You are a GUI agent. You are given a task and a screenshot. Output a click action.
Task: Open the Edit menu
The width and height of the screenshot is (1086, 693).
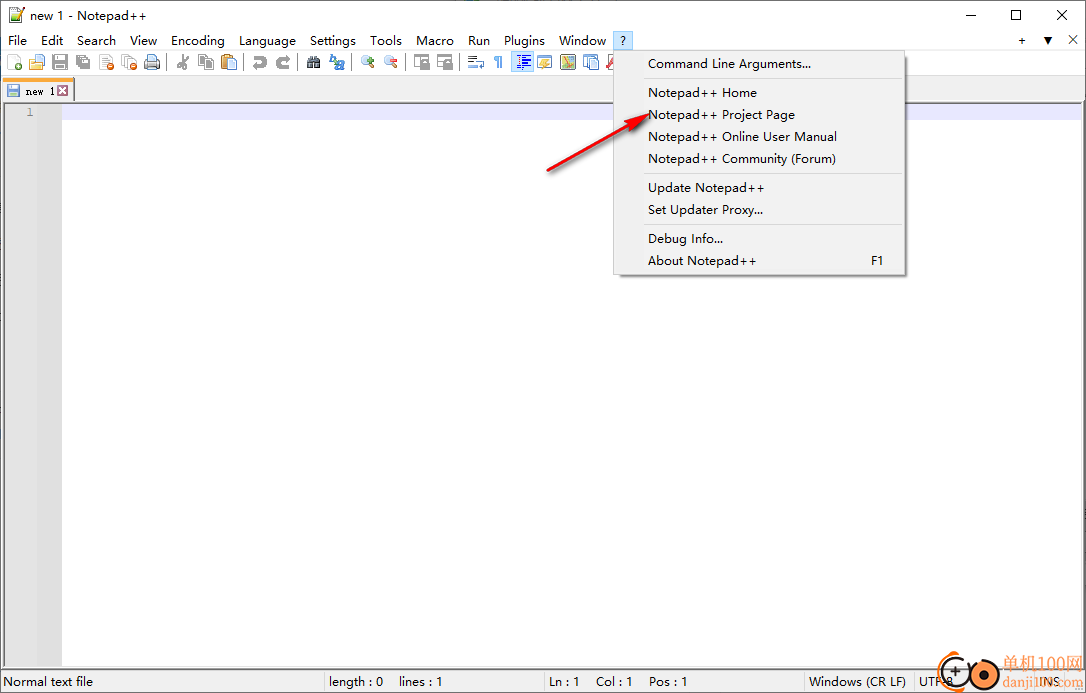coord(52,41)
